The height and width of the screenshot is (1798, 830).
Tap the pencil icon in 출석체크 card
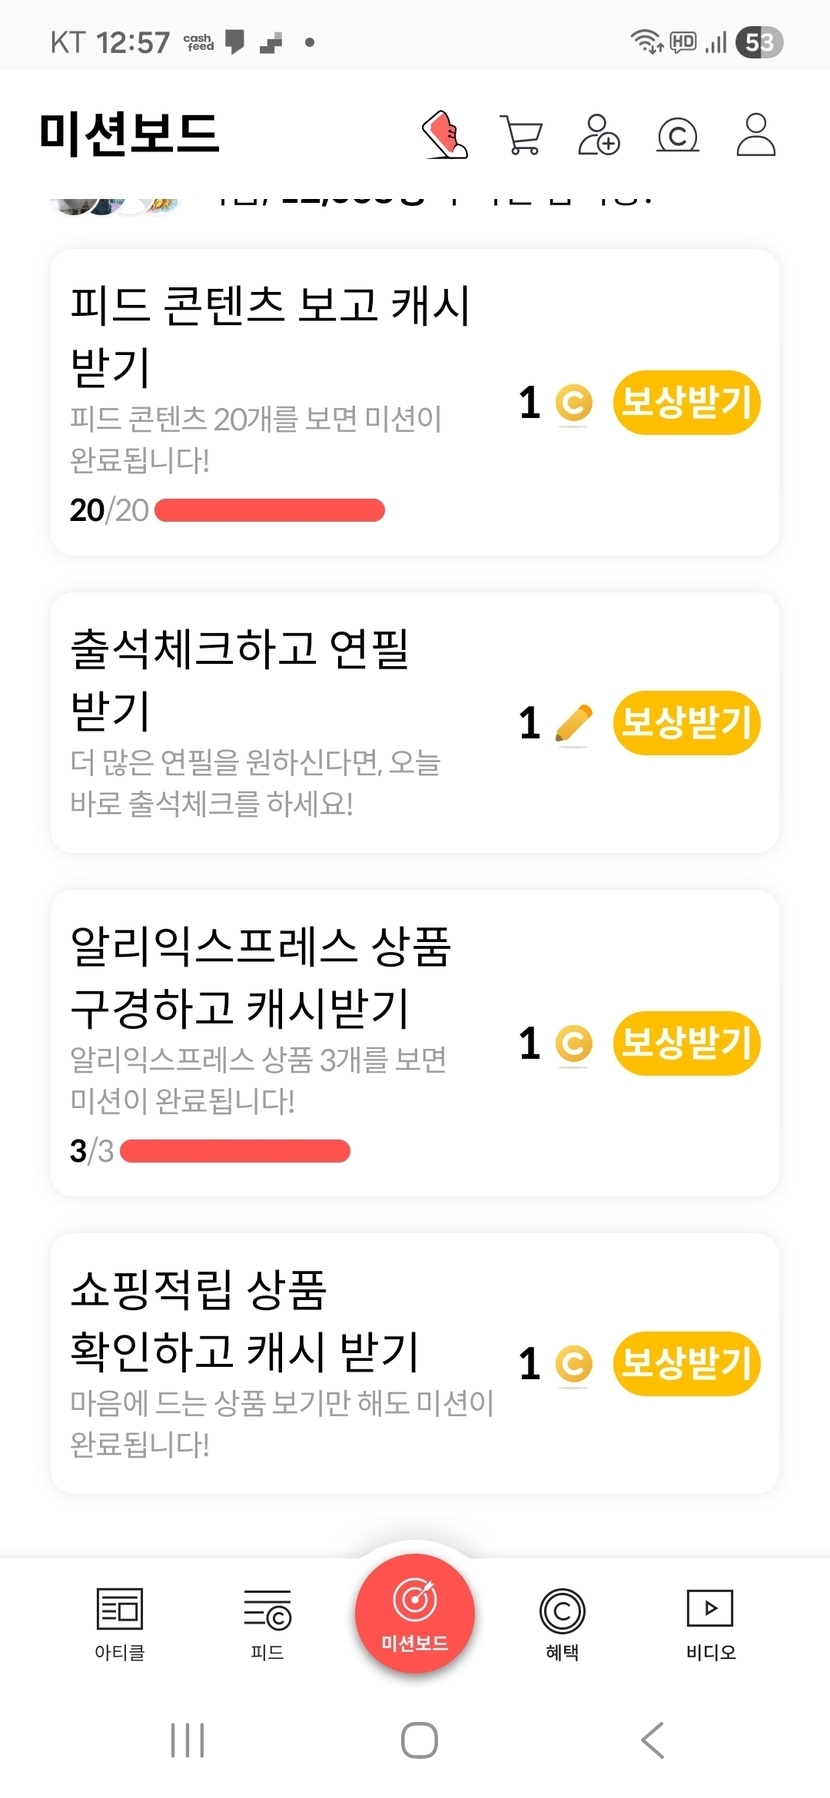point(573,724)
